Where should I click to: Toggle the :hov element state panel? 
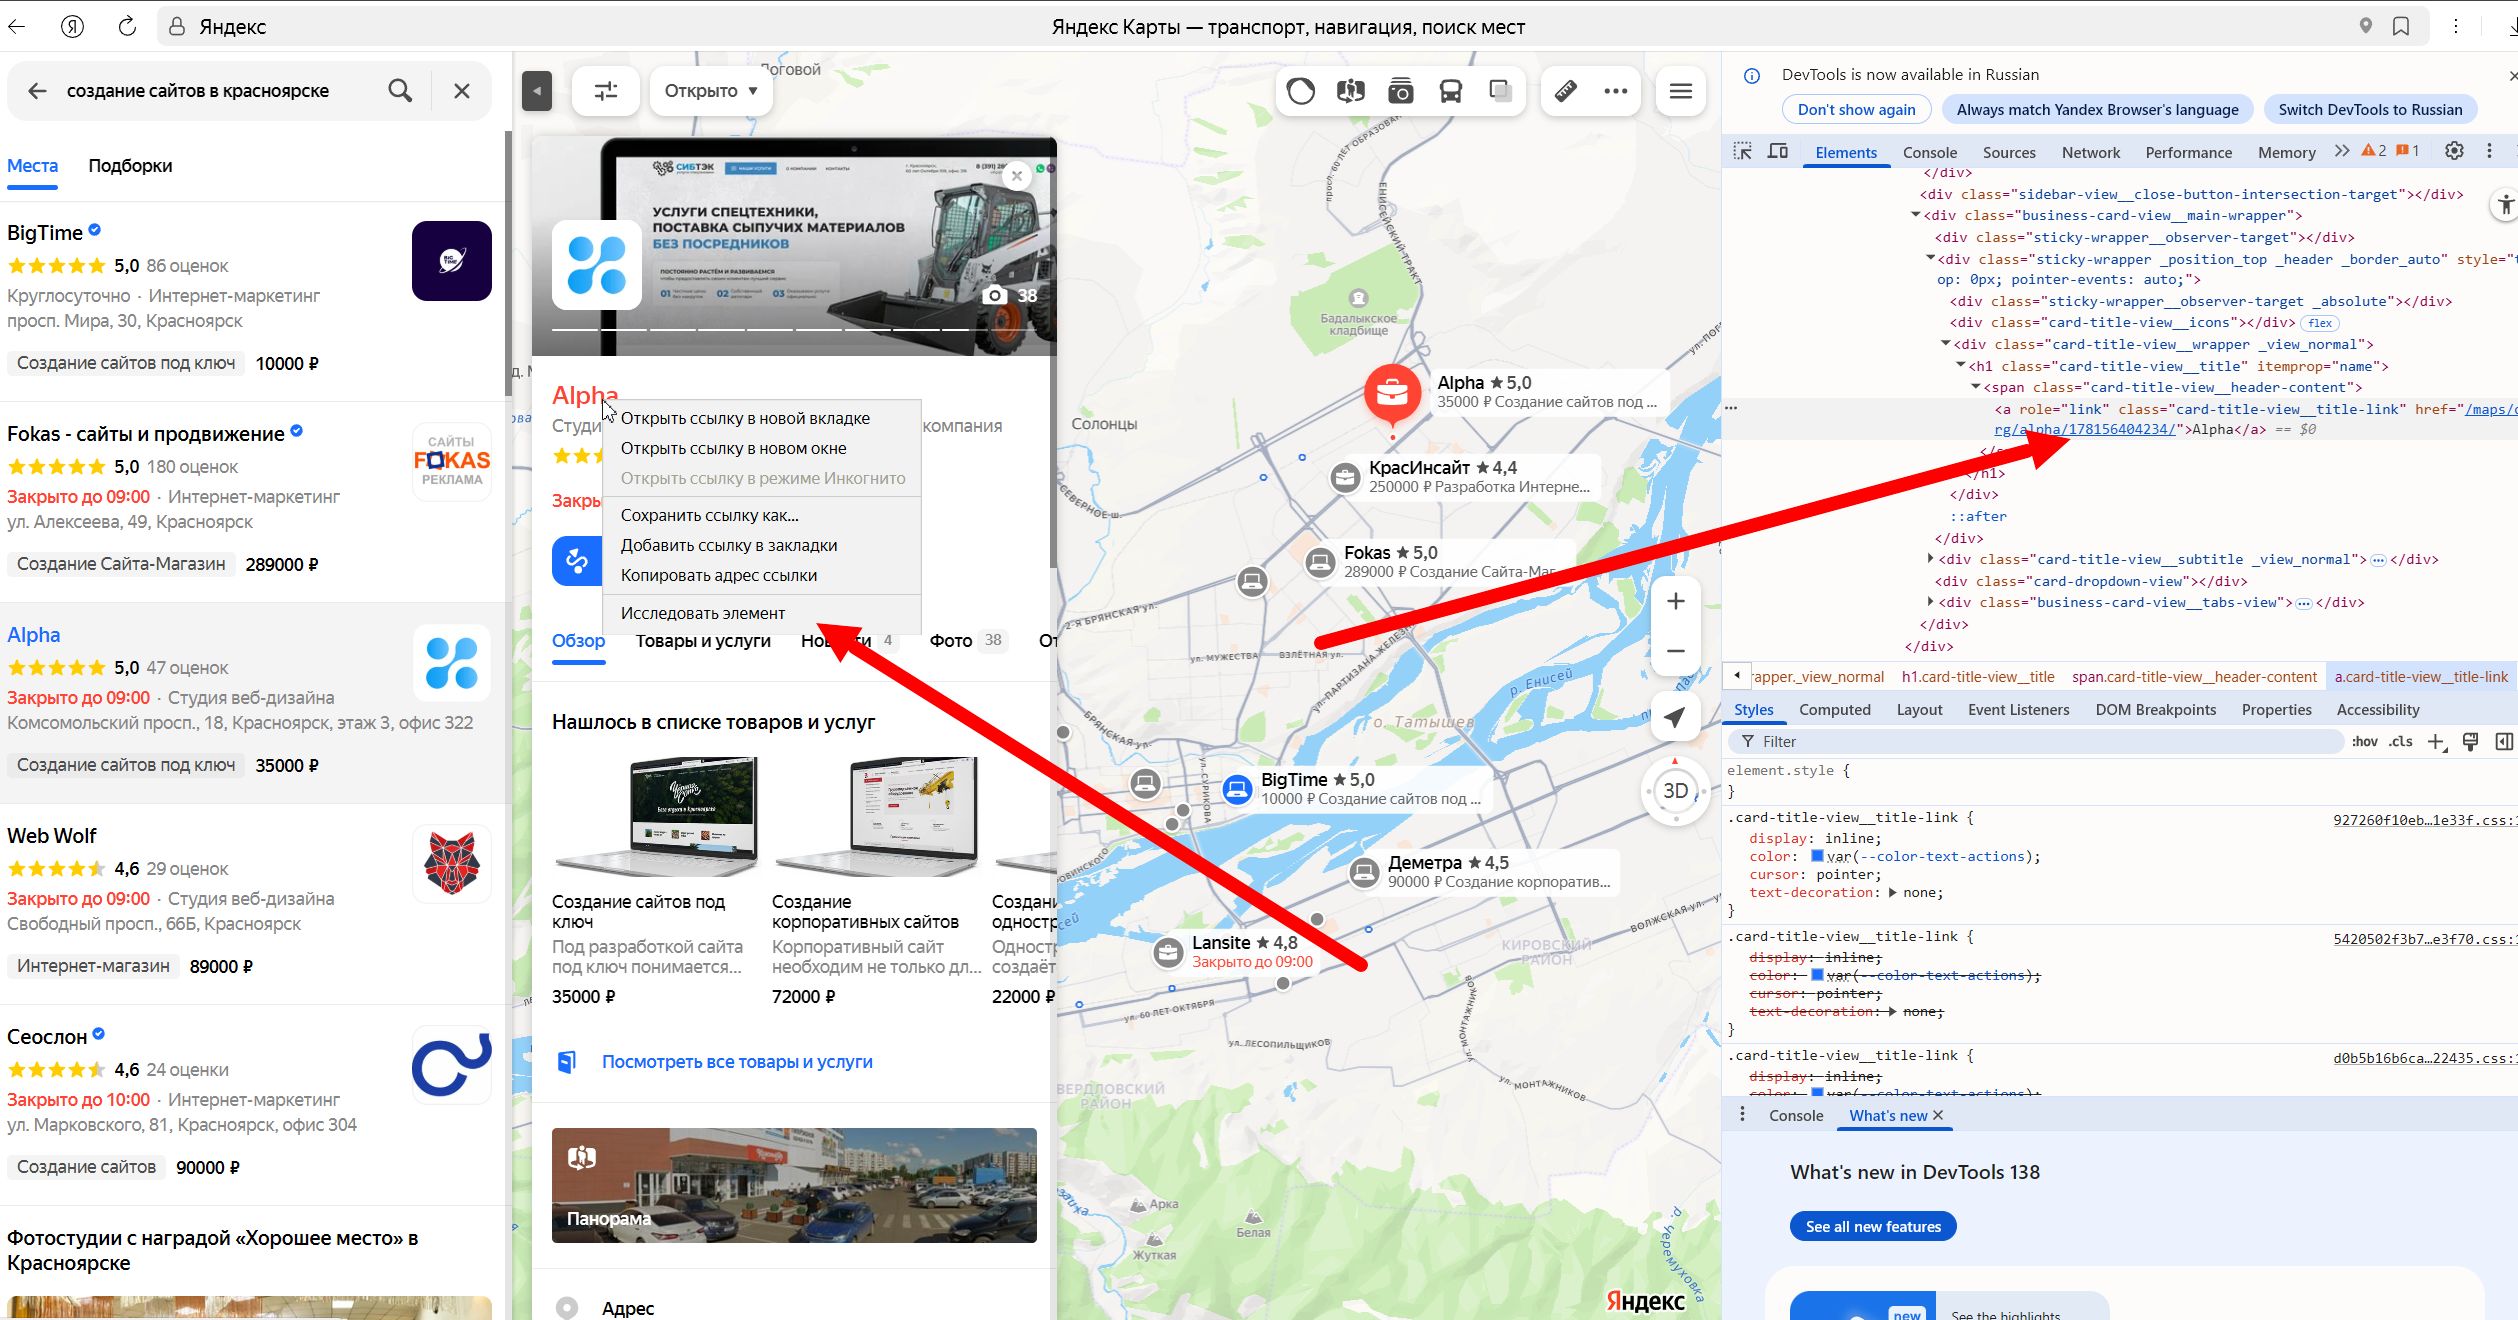2365,742
